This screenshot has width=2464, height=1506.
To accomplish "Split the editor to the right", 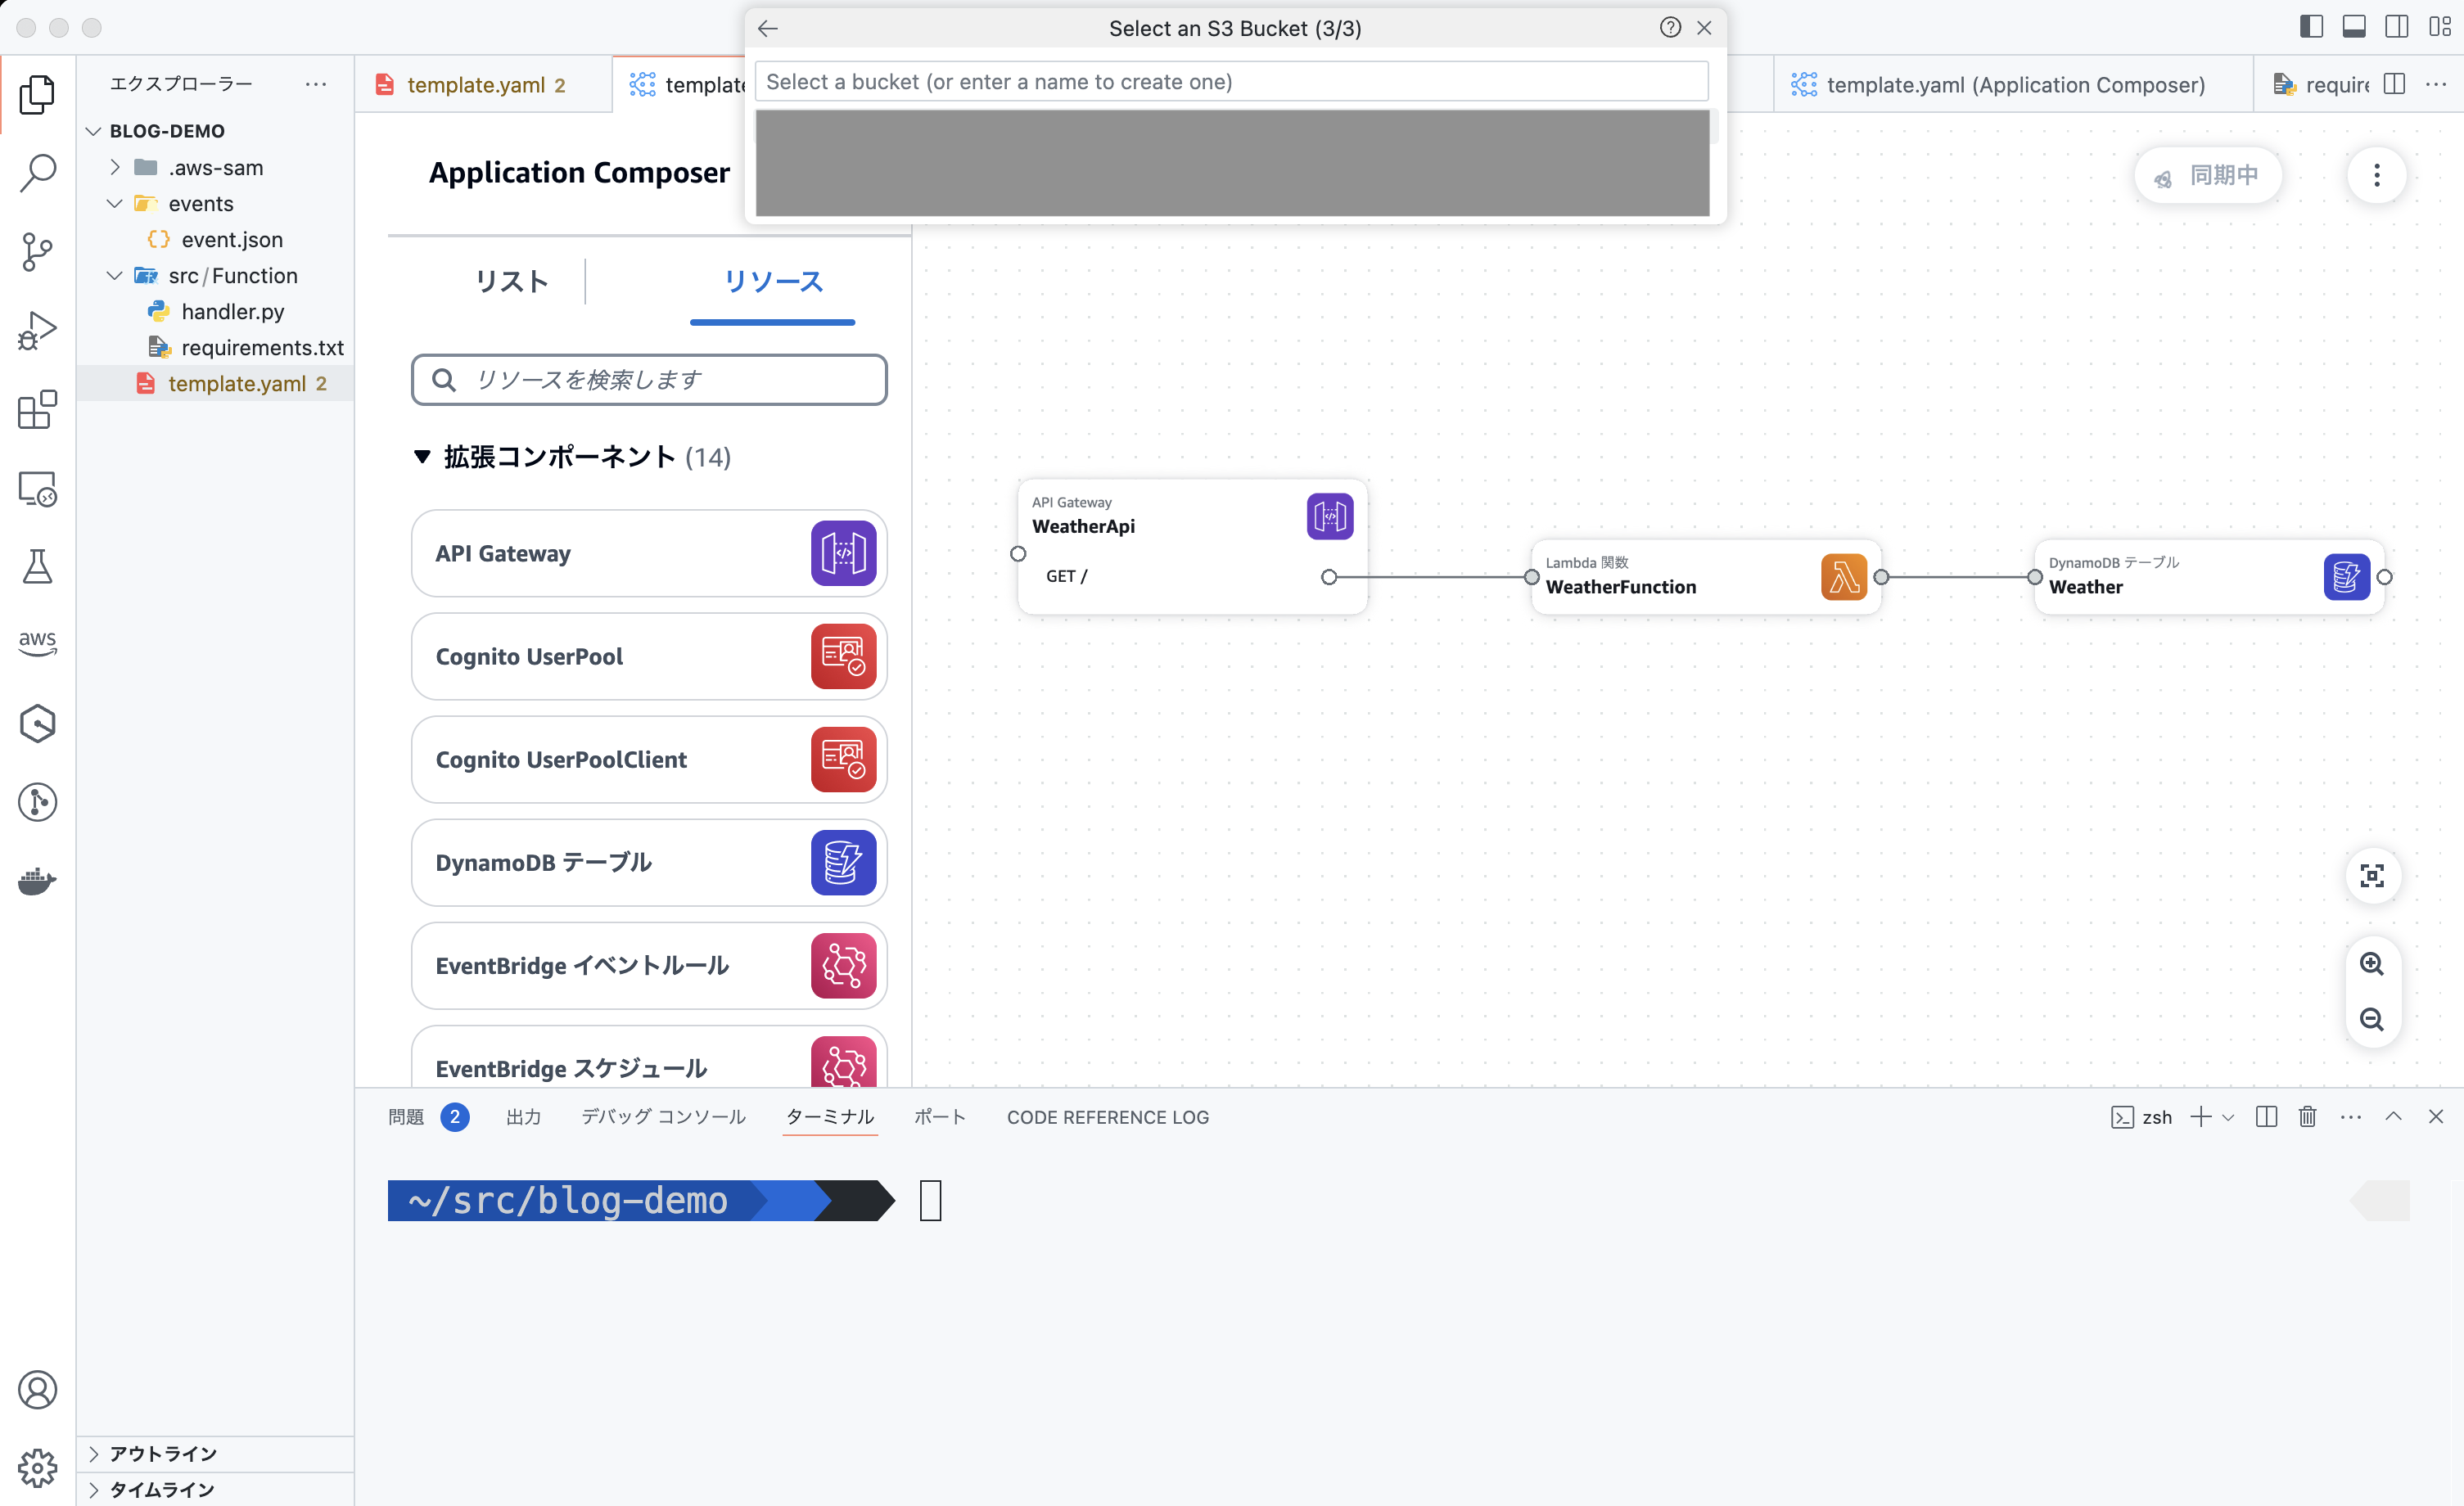I will (x=2394, y=84).
